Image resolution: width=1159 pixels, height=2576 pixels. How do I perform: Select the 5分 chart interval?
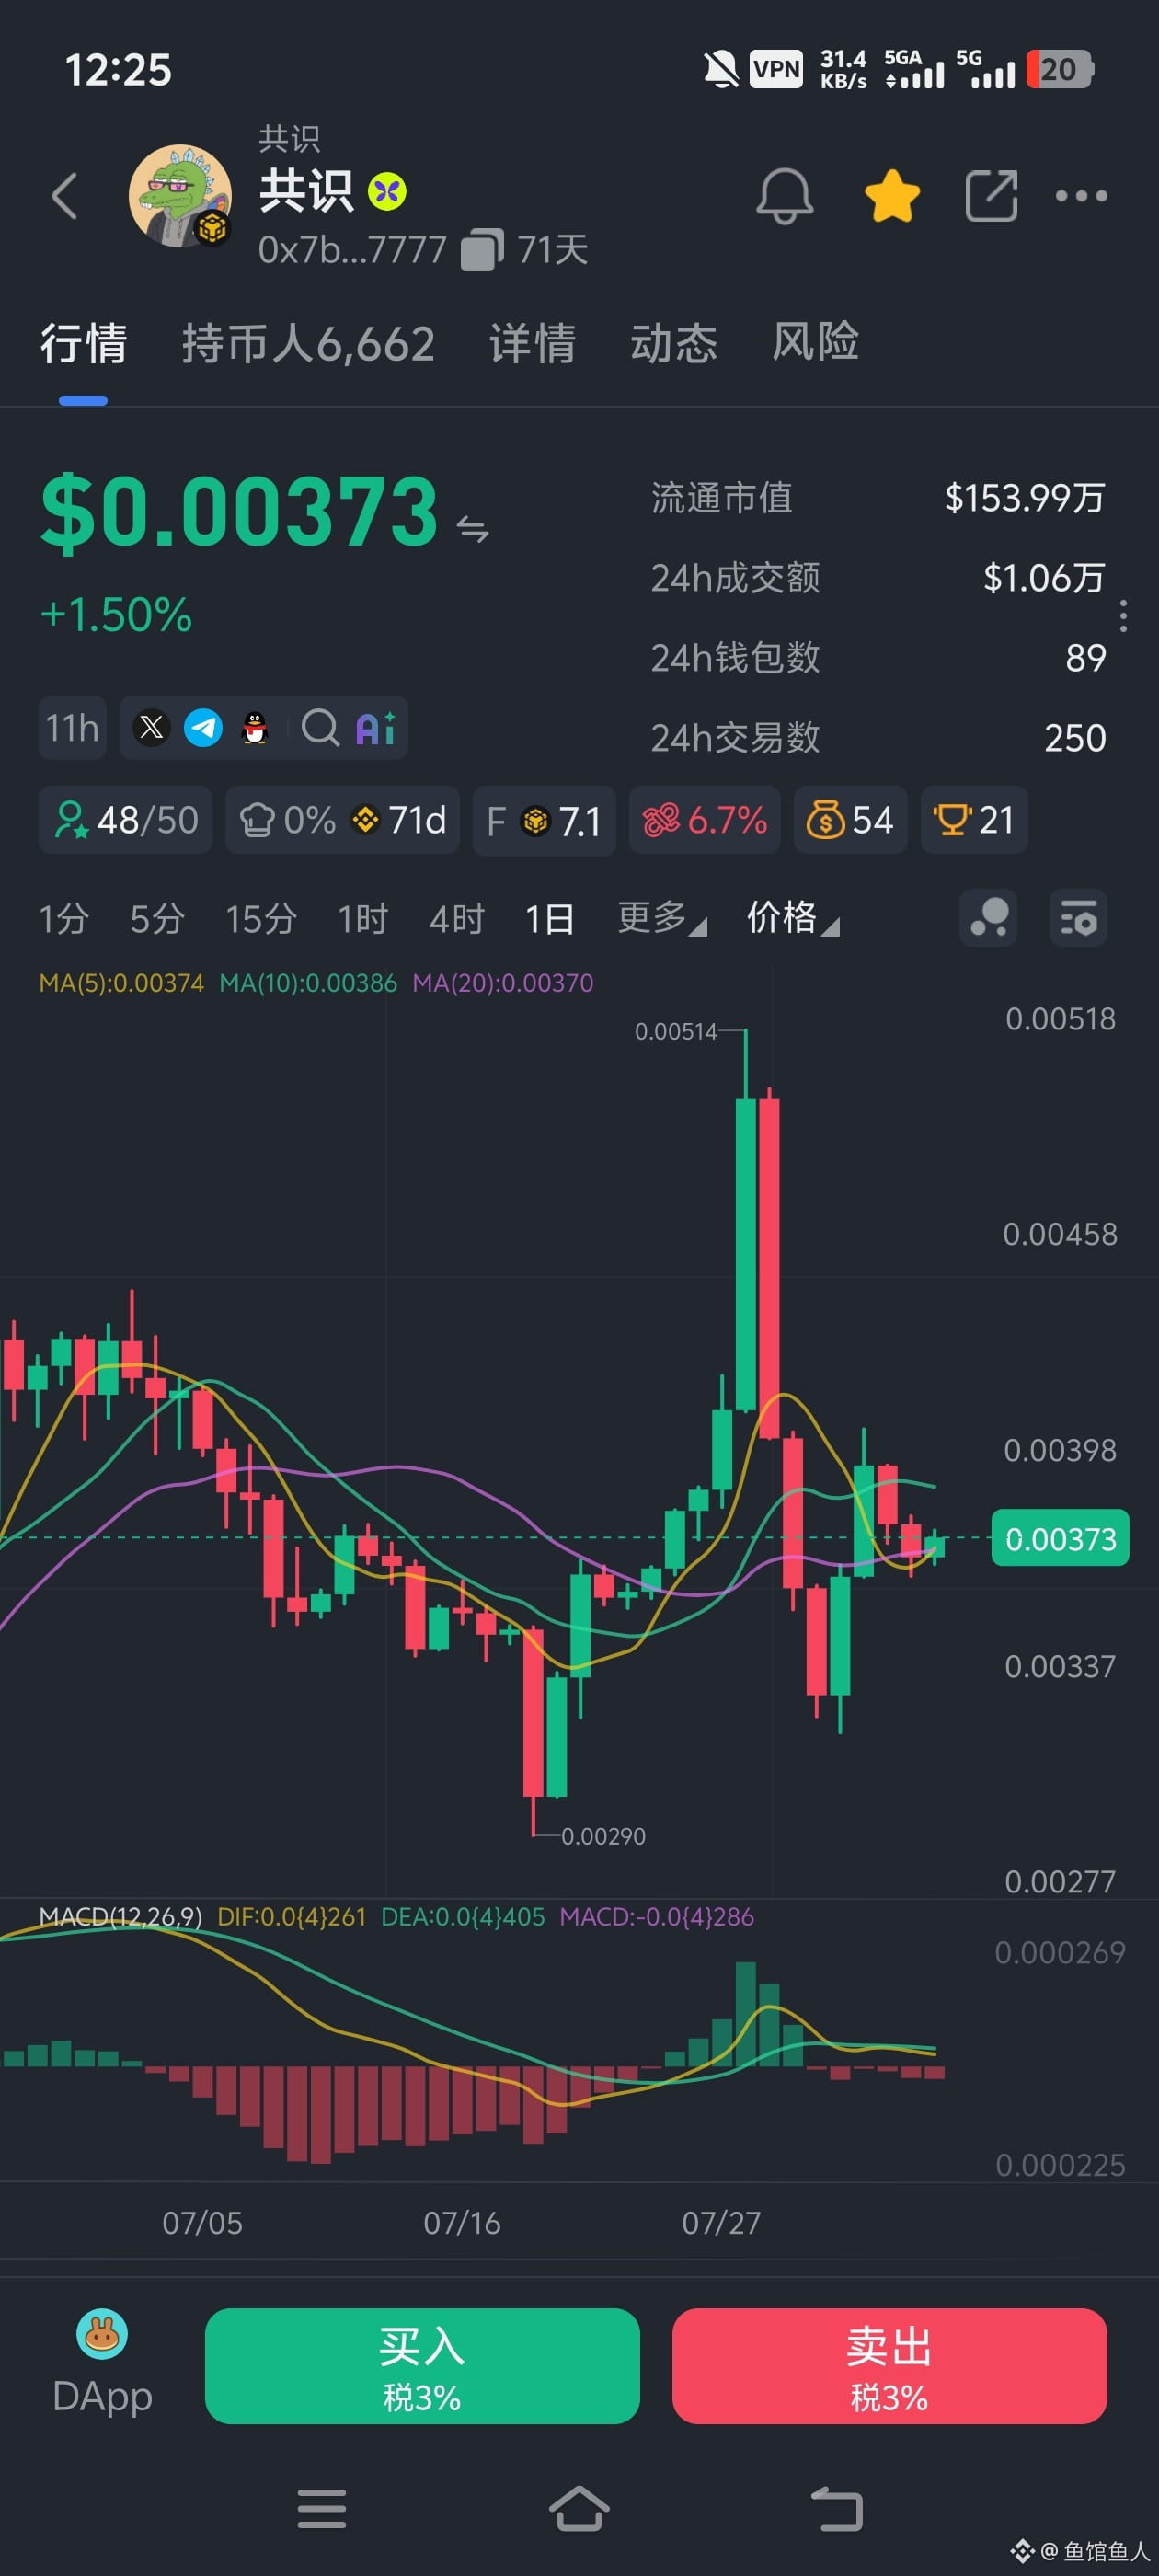[x=157, y=918]
